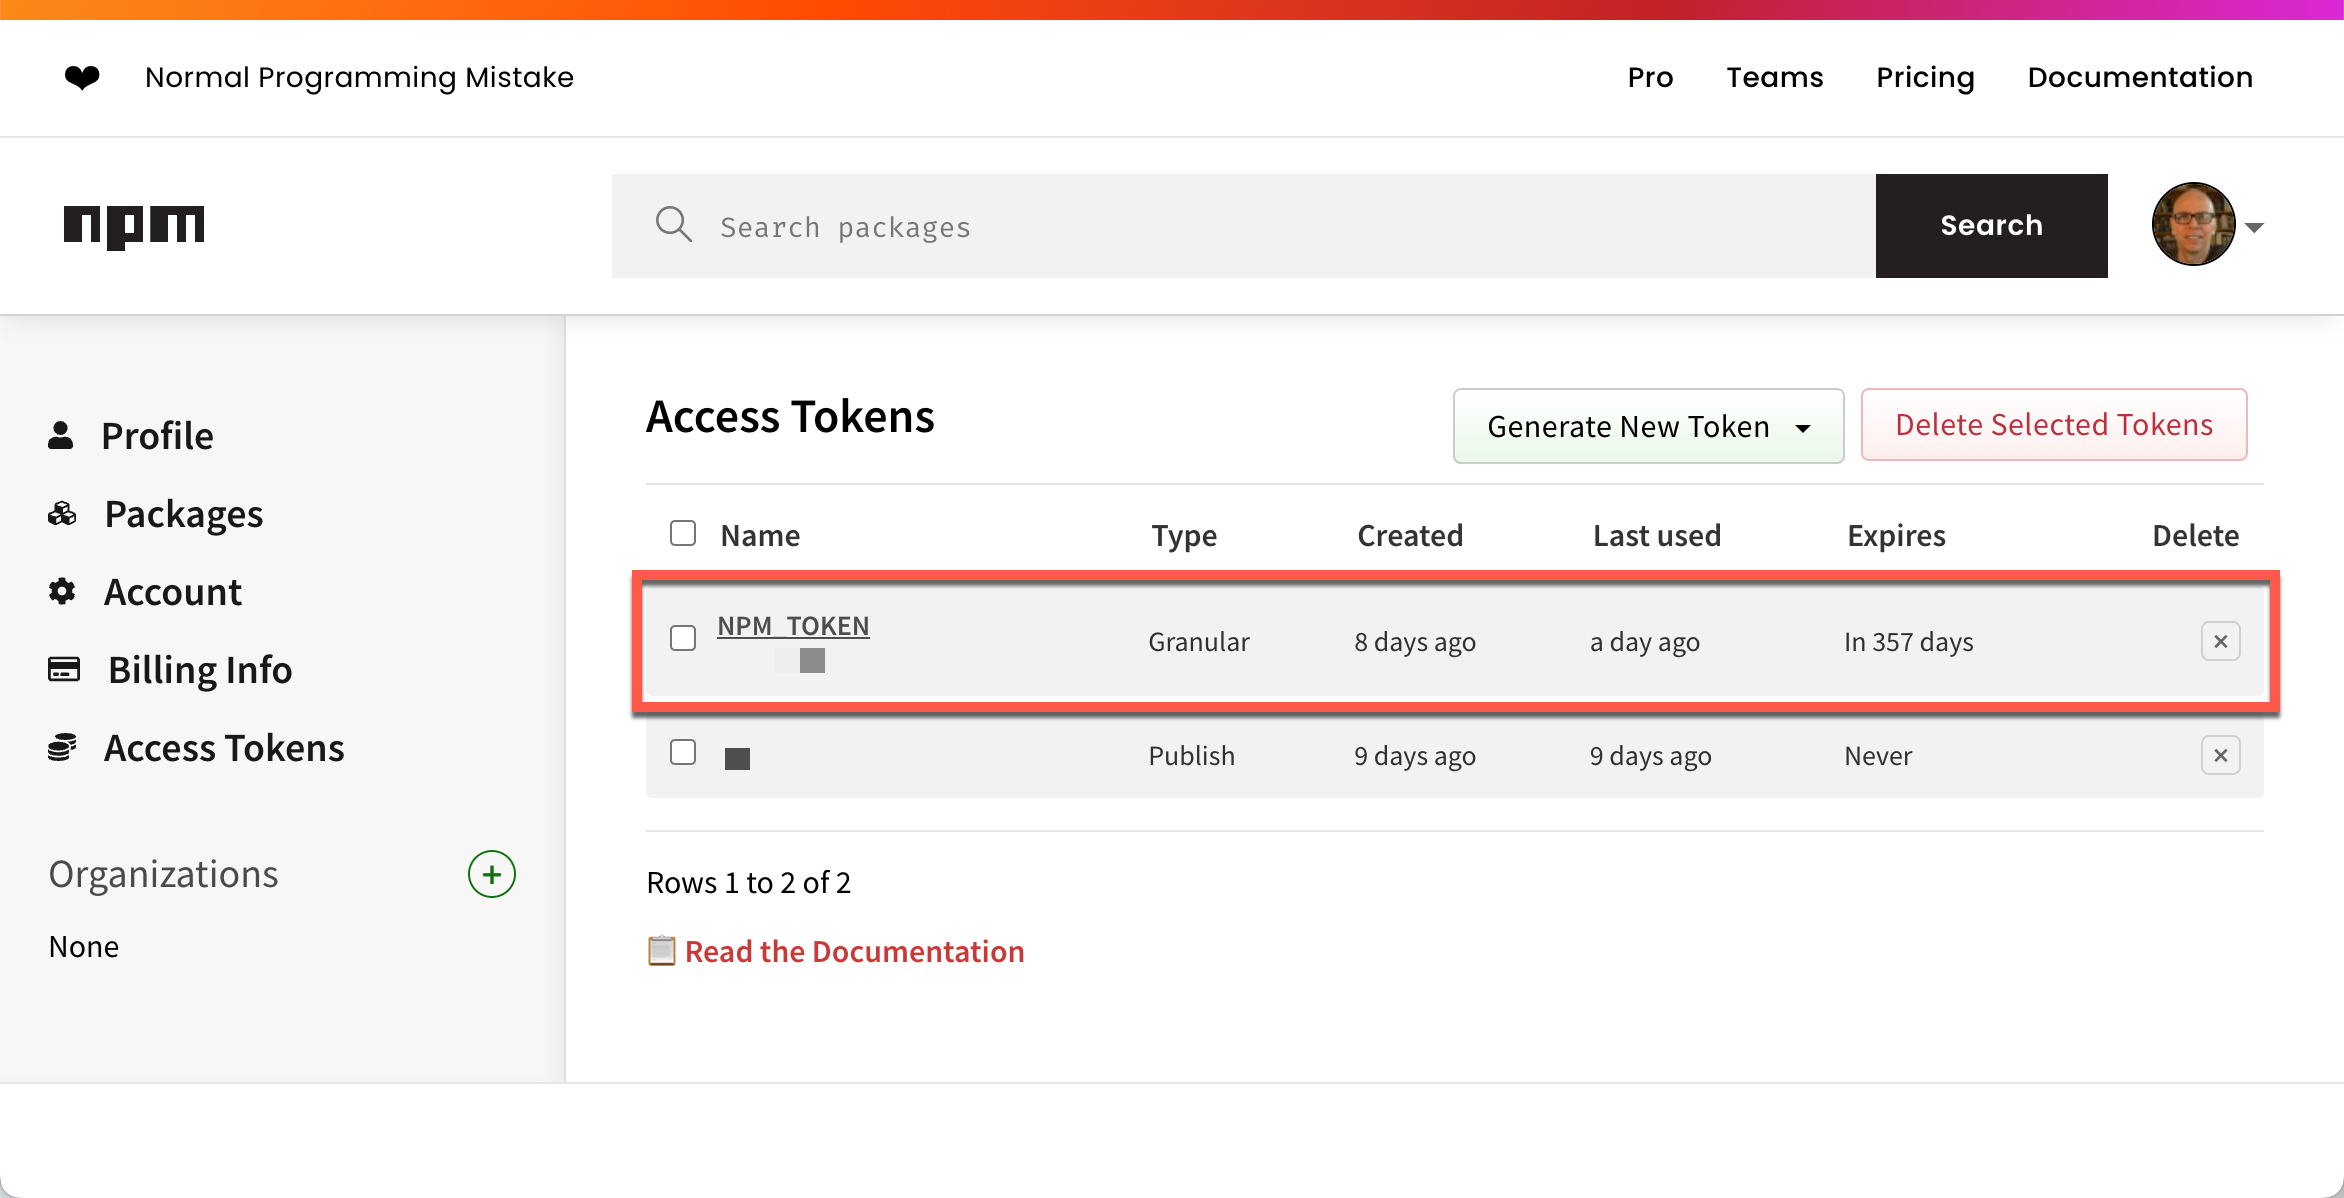The height and width of the screenshot is (1198, 2344).
Task: Check the Publish token row checkbox
Action: 683,752
